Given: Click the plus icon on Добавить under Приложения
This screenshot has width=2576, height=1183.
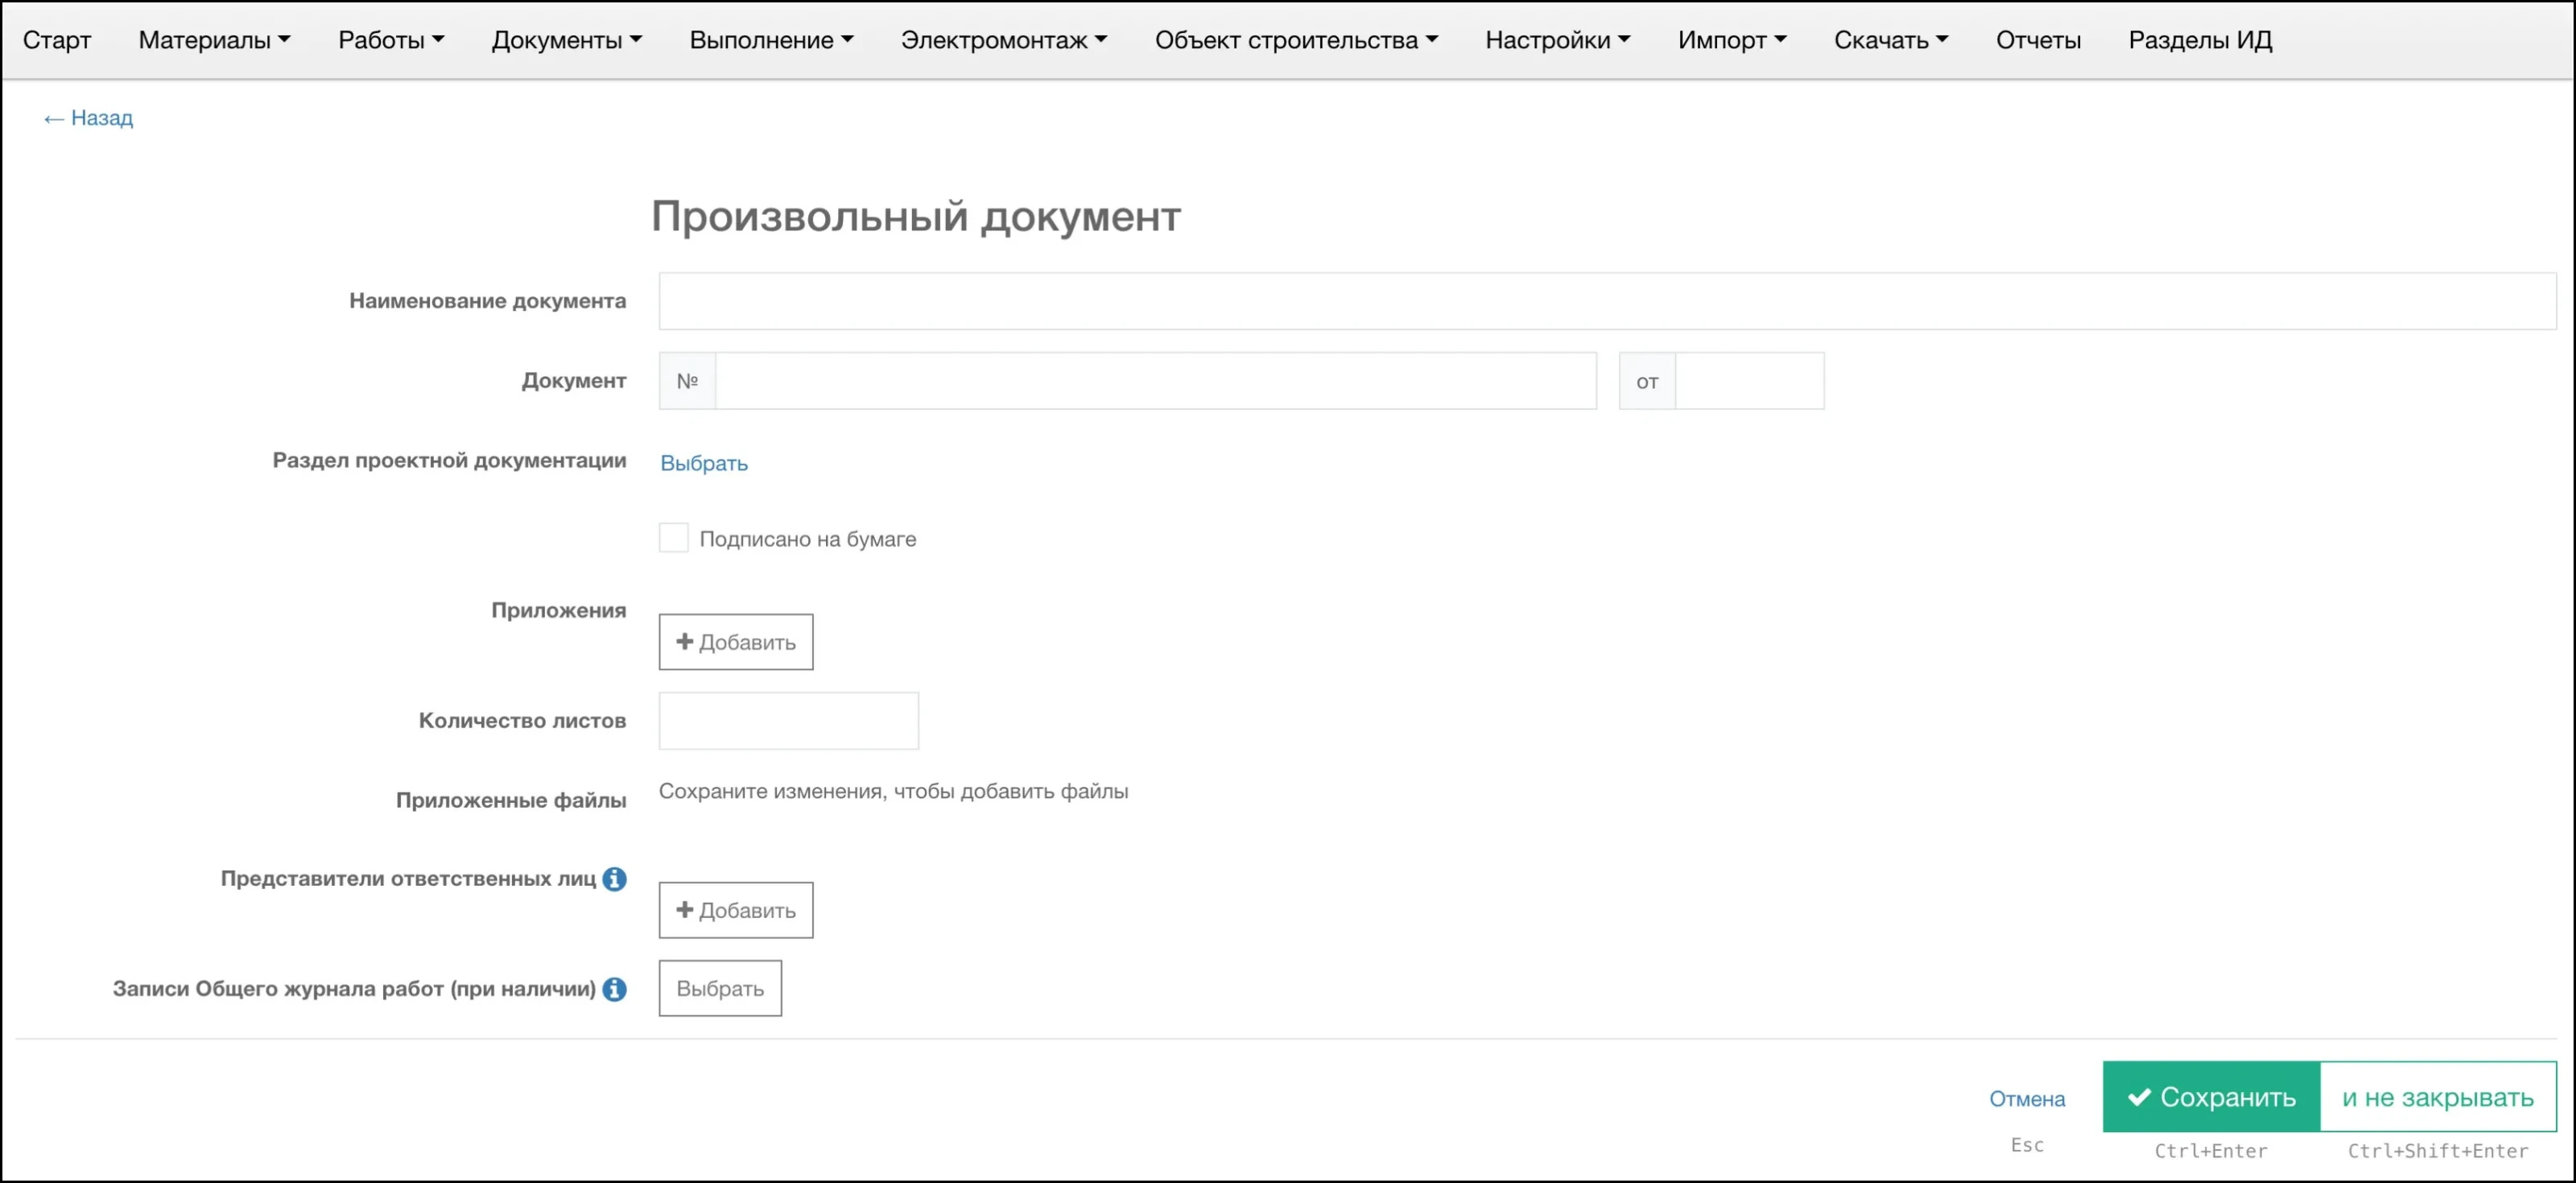Looking at the screenshot, I should [x=685, y=641].
